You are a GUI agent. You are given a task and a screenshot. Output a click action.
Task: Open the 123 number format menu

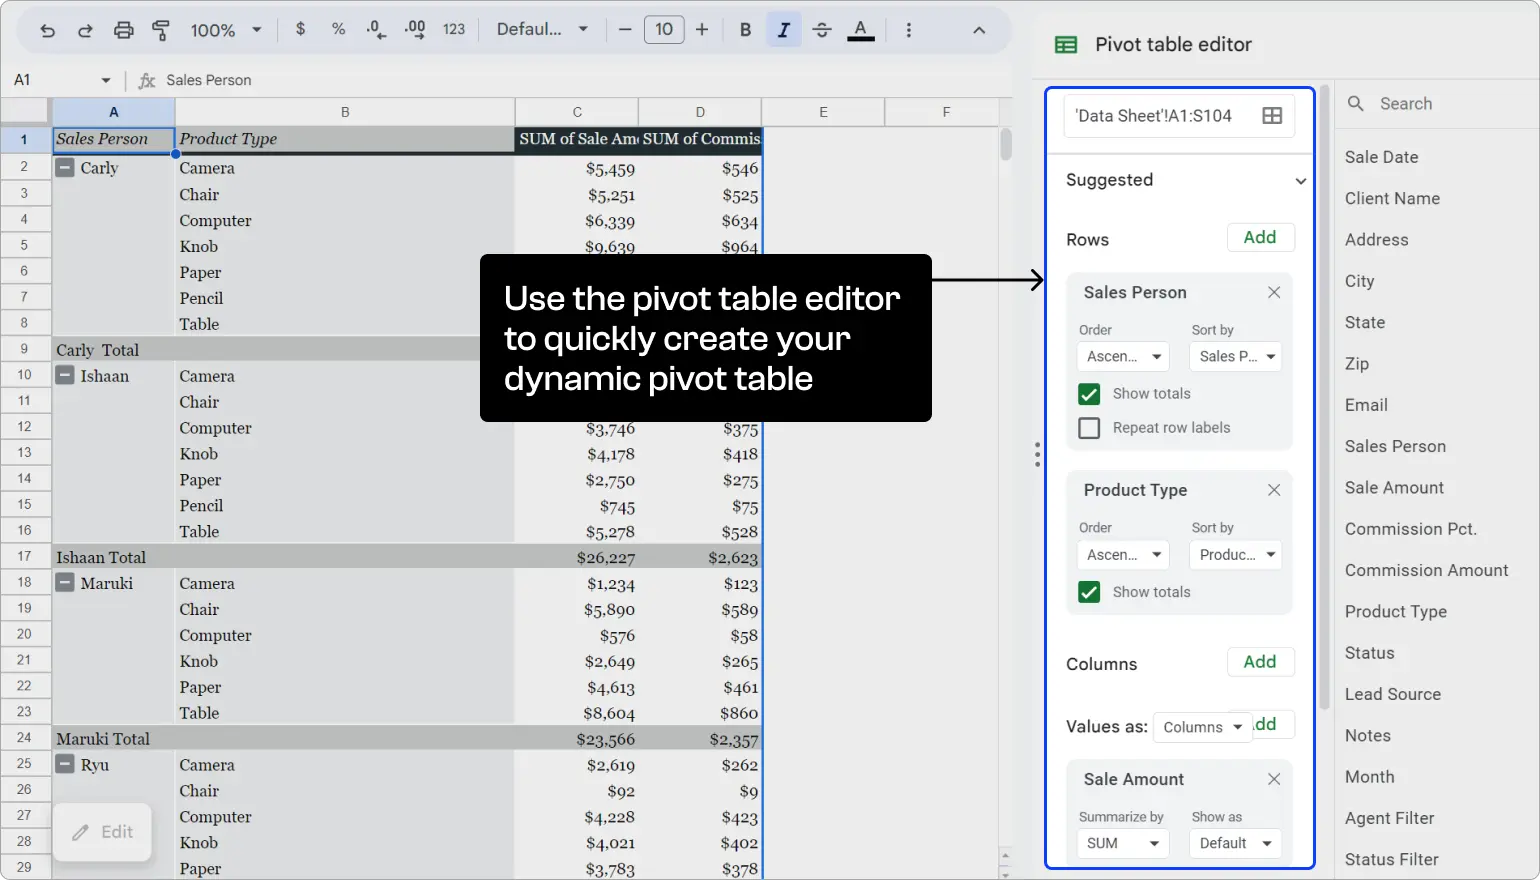454,29
